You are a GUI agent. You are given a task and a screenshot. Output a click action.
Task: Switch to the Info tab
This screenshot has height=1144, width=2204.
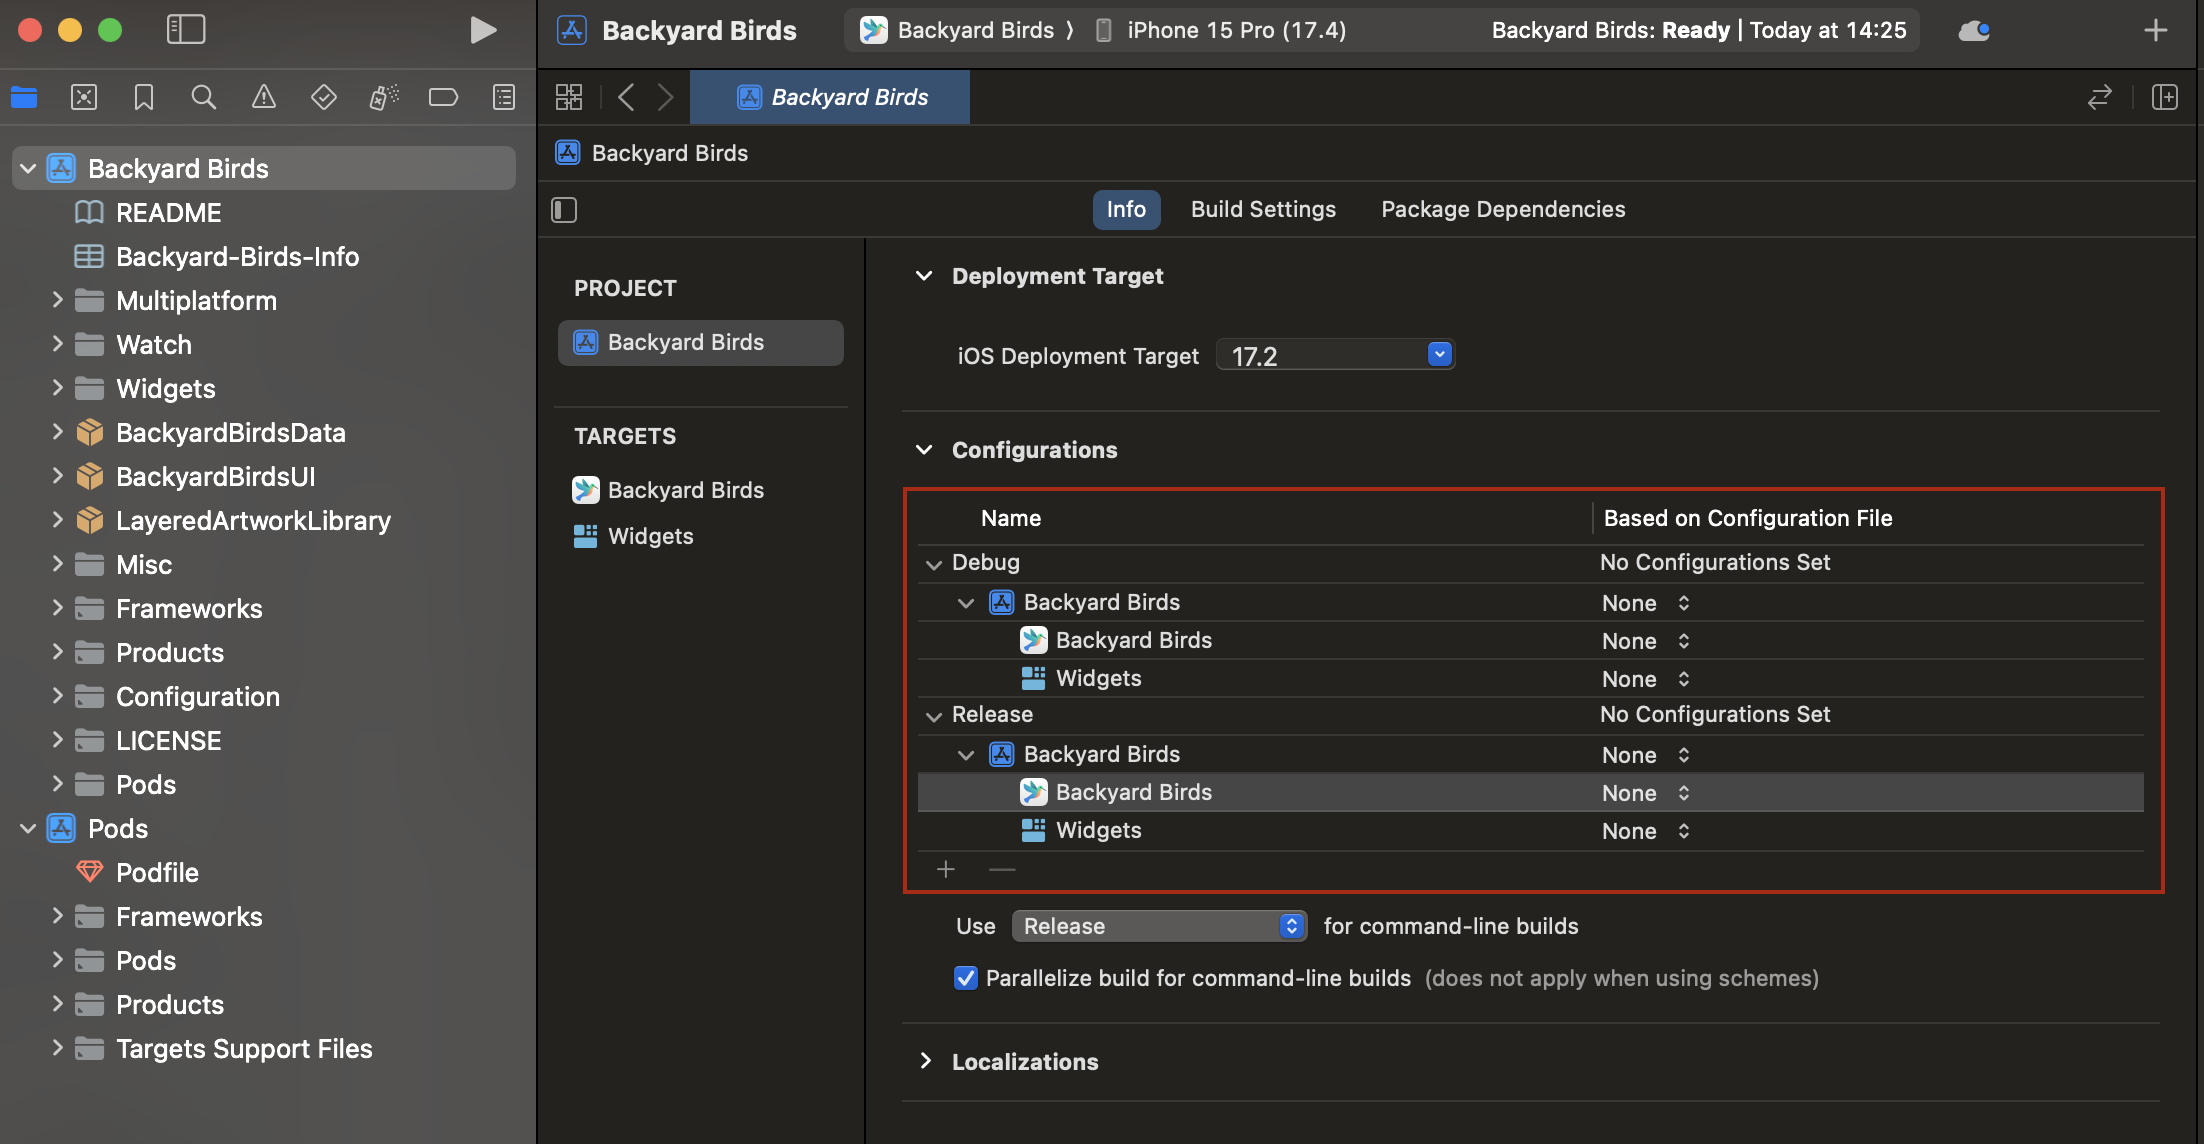[x=1126, y=209]
